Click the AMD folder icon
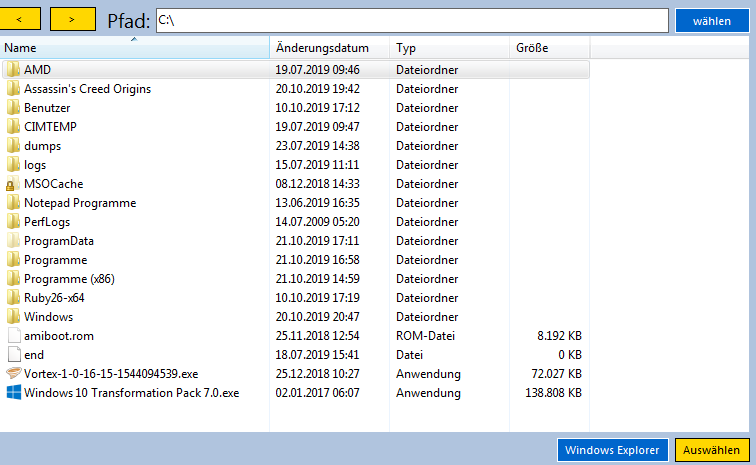The image size is (756, 465). coord(13,70)
